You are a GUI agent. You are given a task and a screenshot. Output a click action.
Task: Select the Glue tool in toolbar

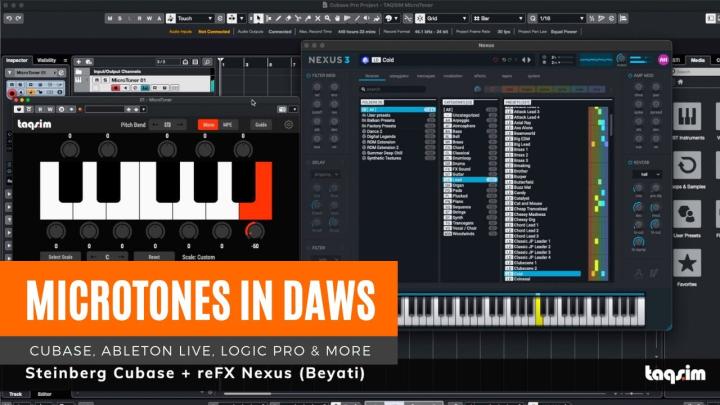pos(308,18)
